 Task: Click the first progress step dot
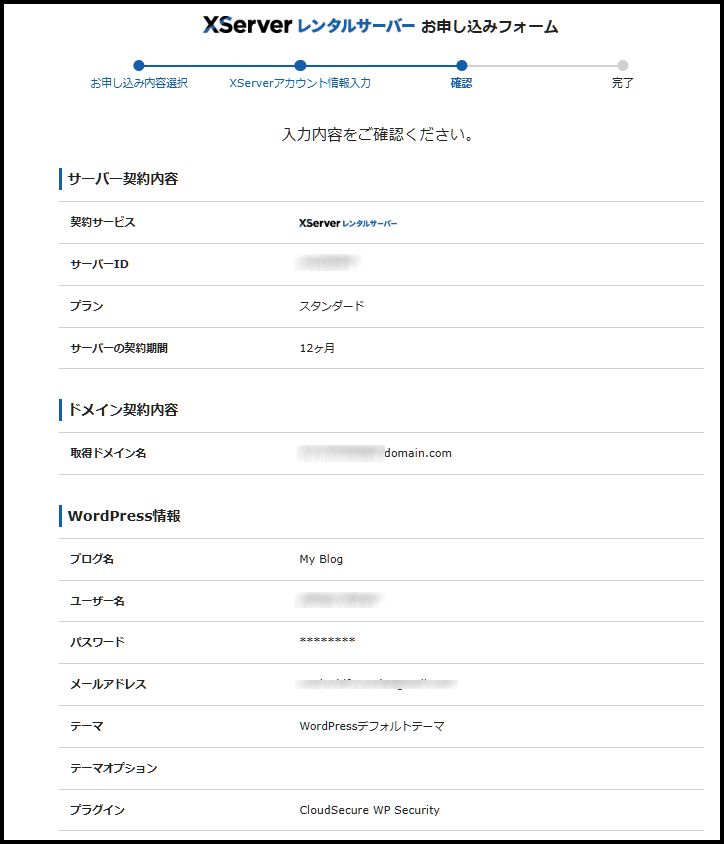tap(139, 66)
